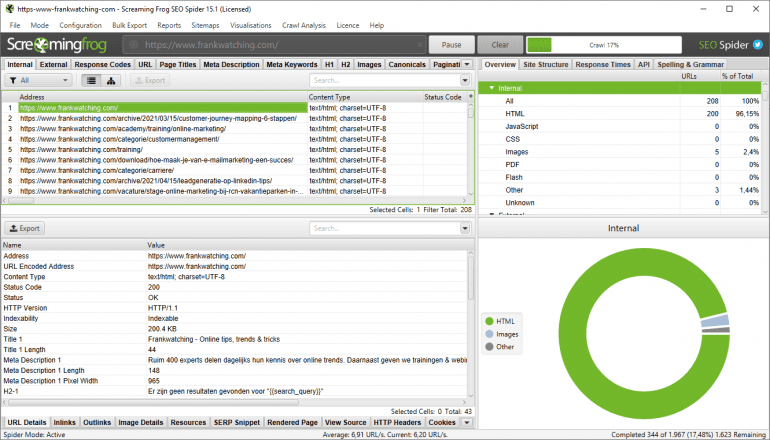Open the Mode menu

[x=39, y=25]
